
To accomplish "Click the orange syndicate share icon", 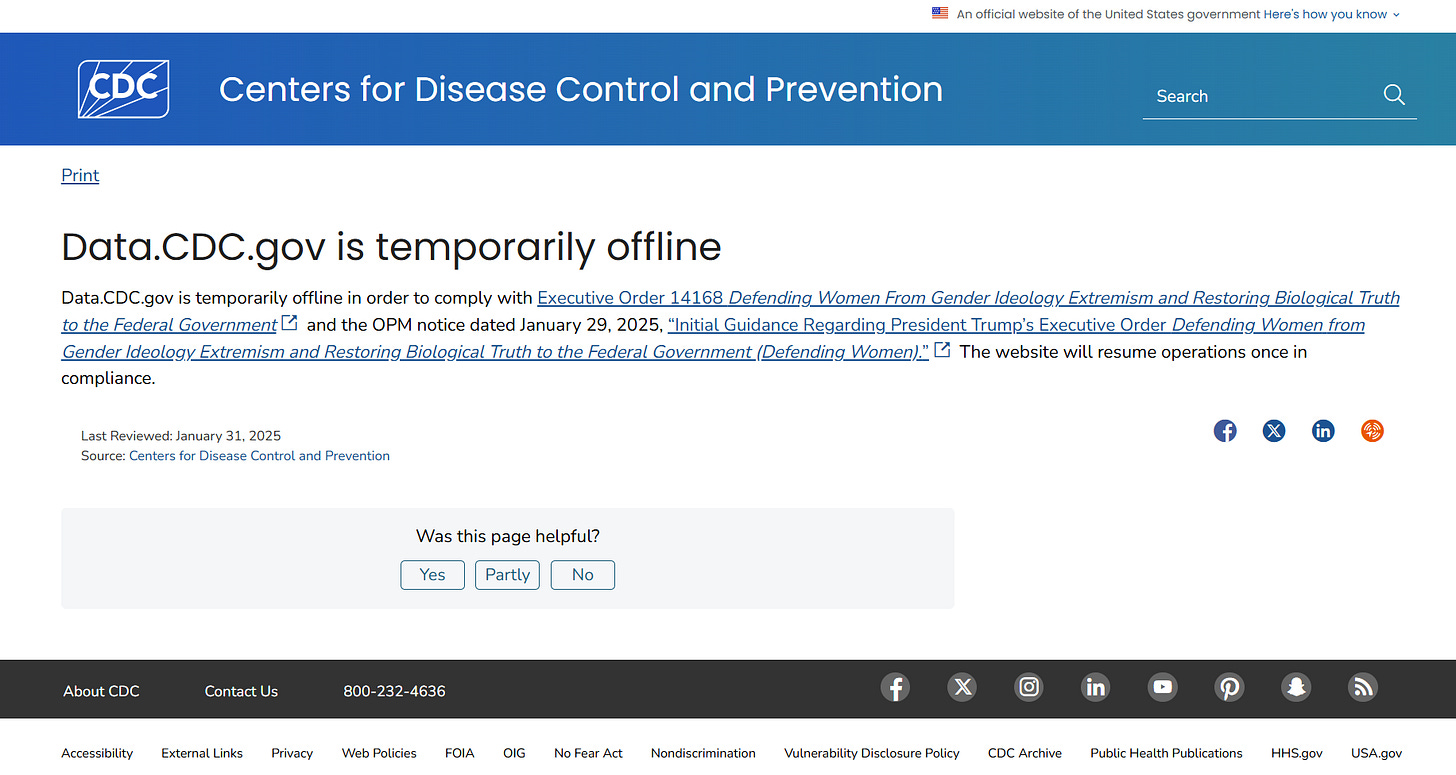I will pos(1372,431).
